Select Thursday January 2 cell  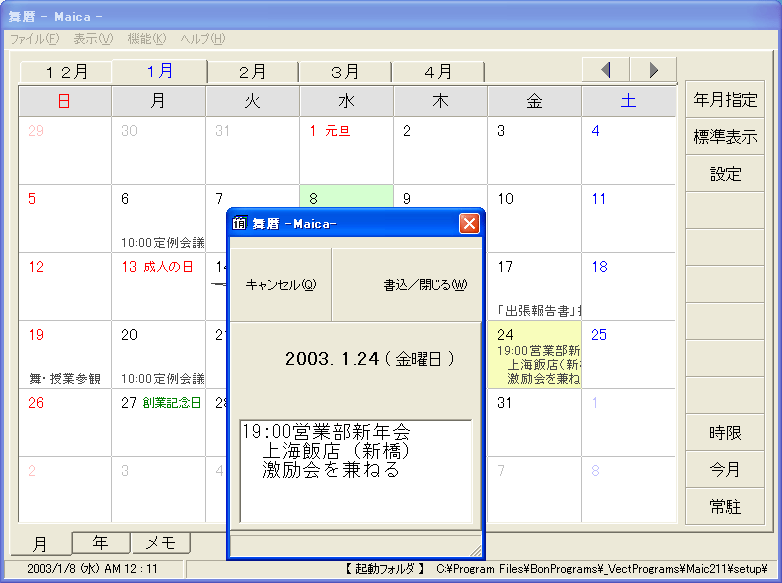click(440, 150)
